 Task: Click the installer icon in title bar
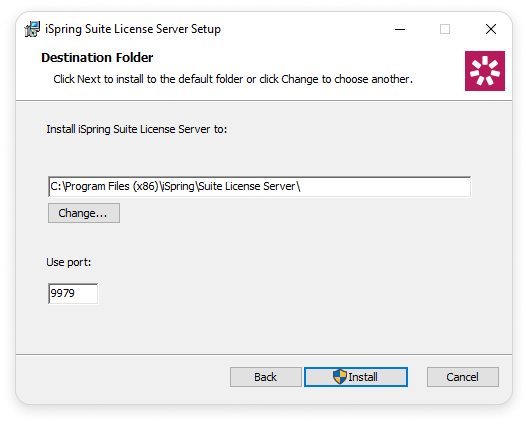(x=32, y=29)
